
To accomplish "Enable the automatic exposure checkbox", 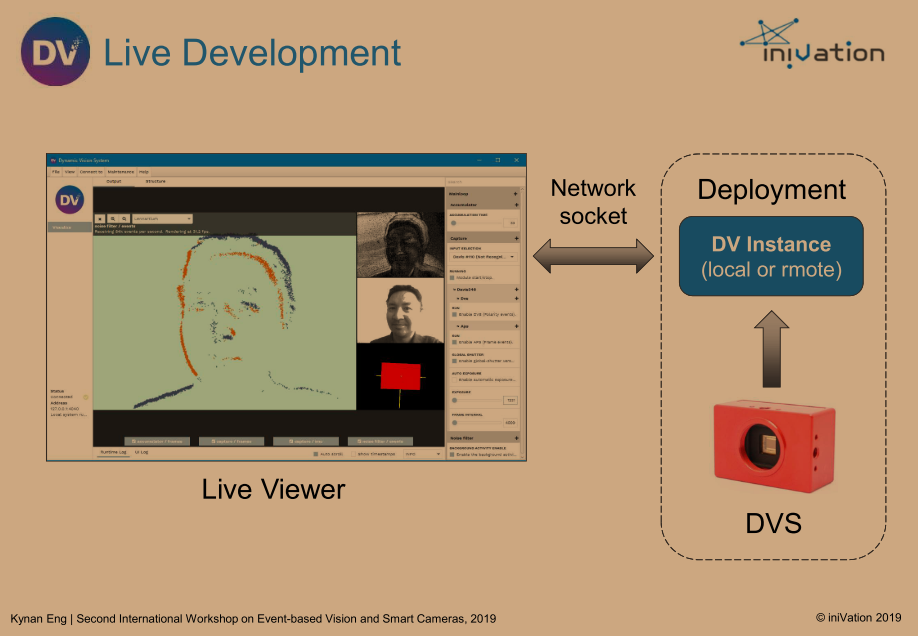I will pos(454,380).
